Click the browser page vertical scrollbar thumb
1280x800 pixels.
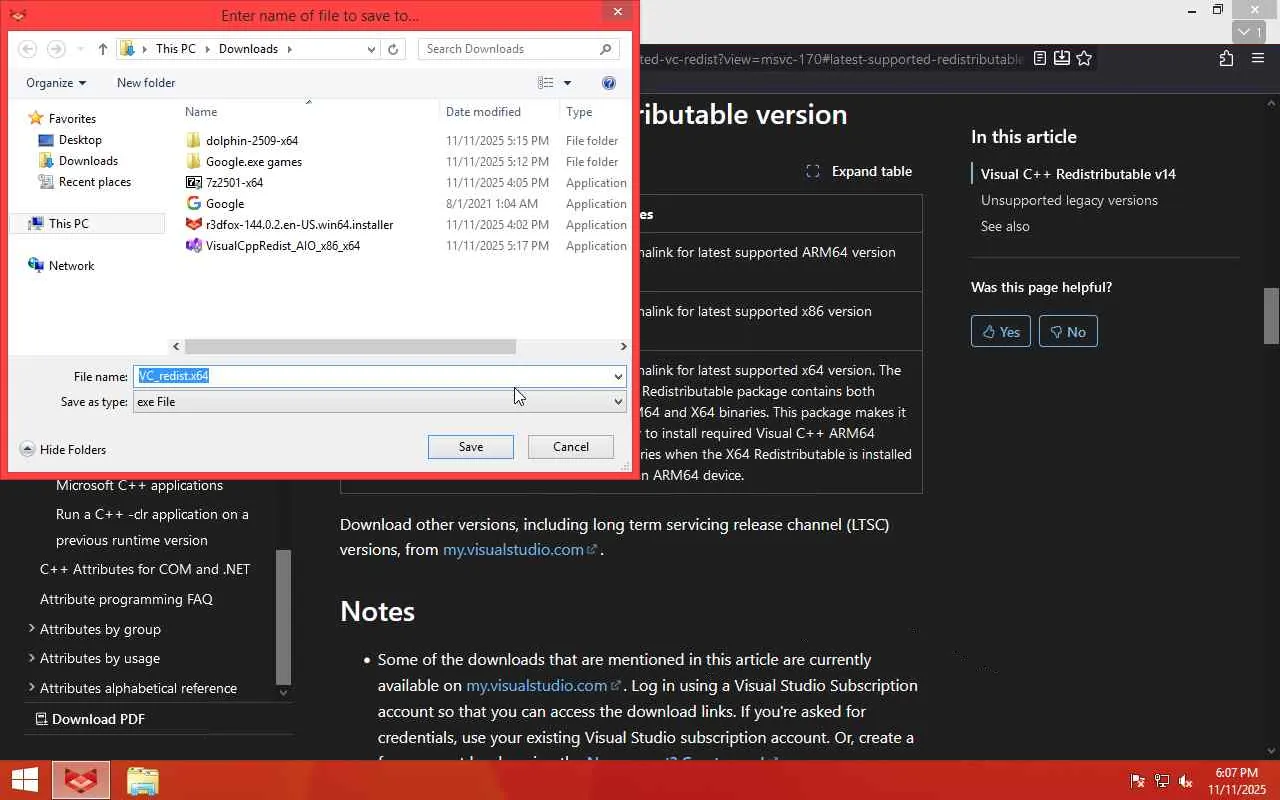[1271, 315]
